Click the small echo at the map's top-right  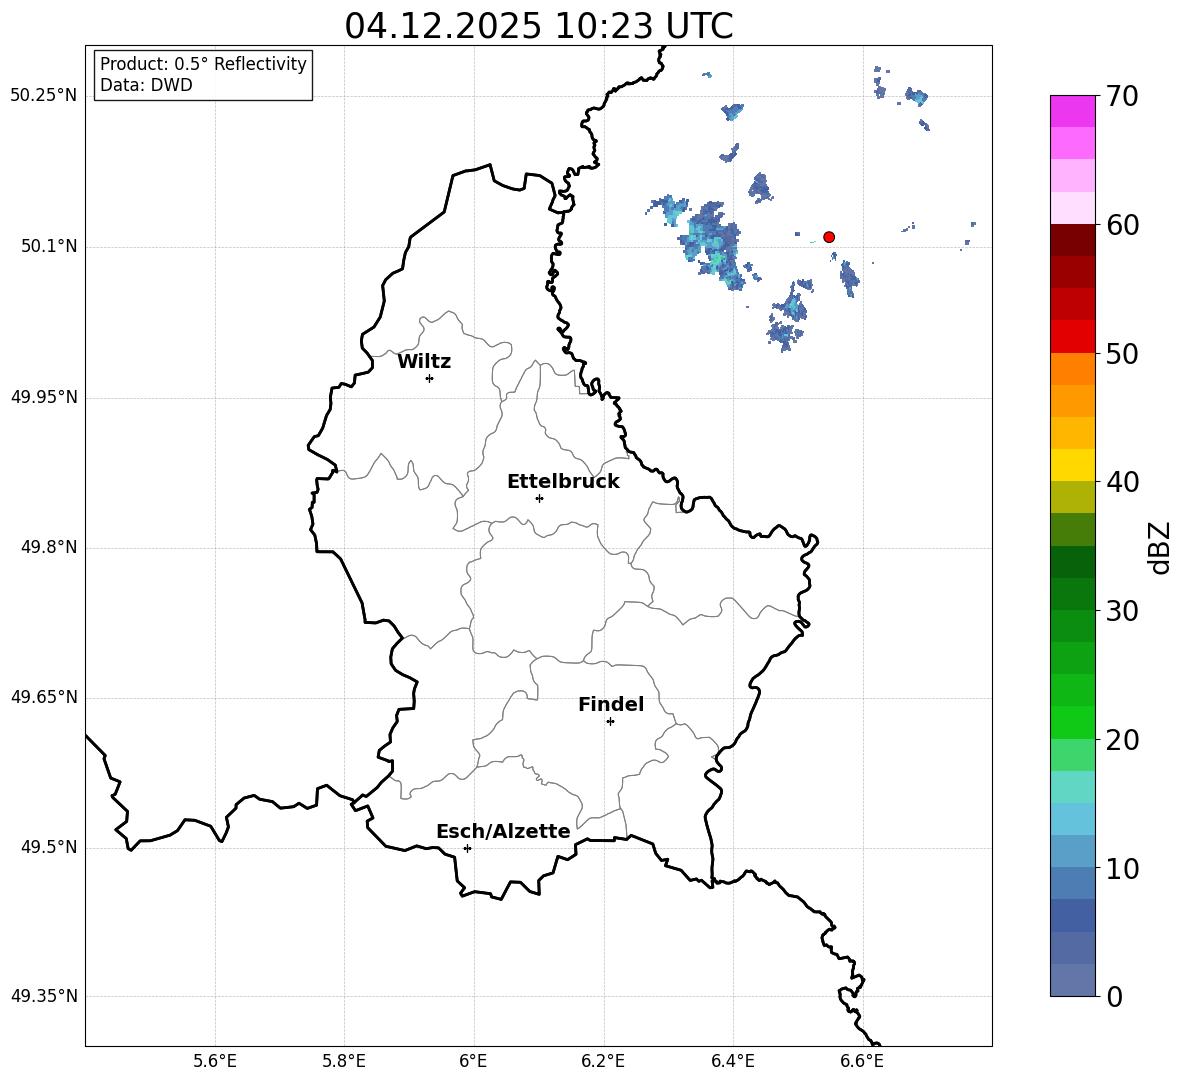coord(917,97)
